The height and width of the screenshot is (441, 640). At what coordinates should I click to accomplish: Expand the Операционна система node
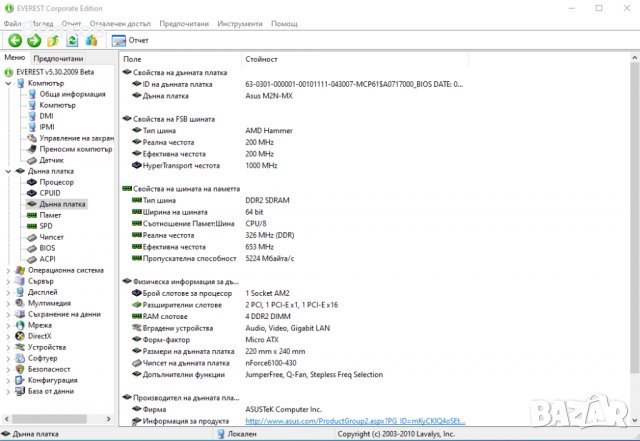pos(8,270)
